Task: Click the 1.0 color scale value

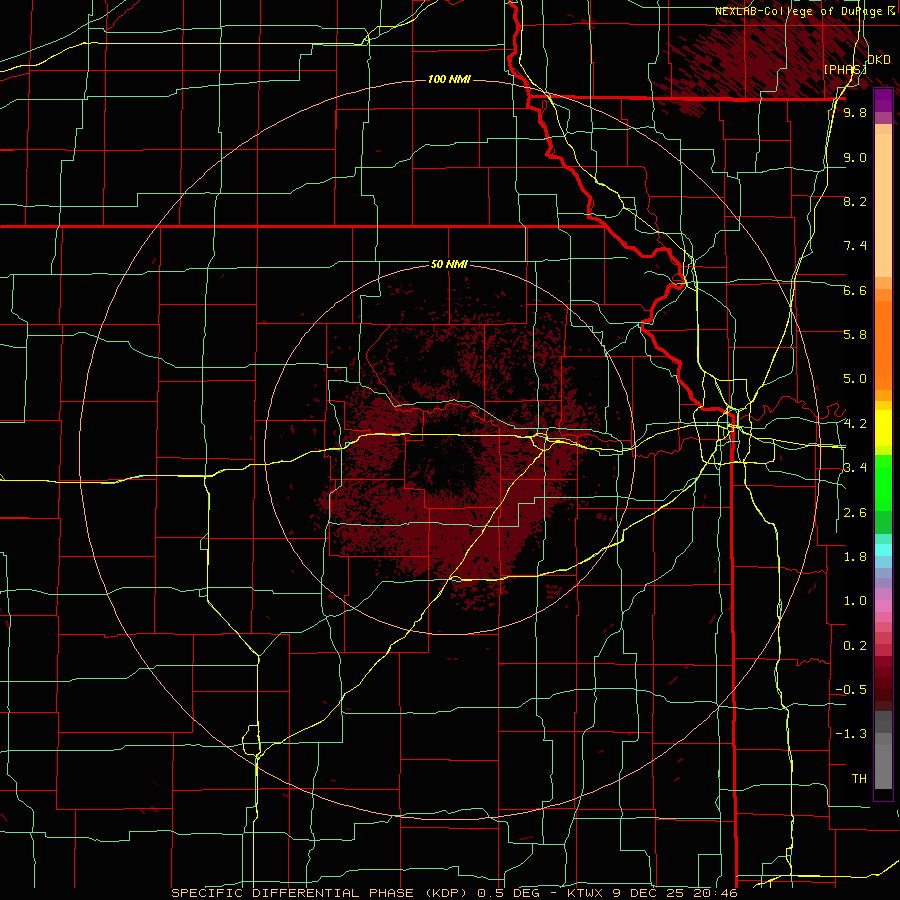Action: tap(855, 601)
